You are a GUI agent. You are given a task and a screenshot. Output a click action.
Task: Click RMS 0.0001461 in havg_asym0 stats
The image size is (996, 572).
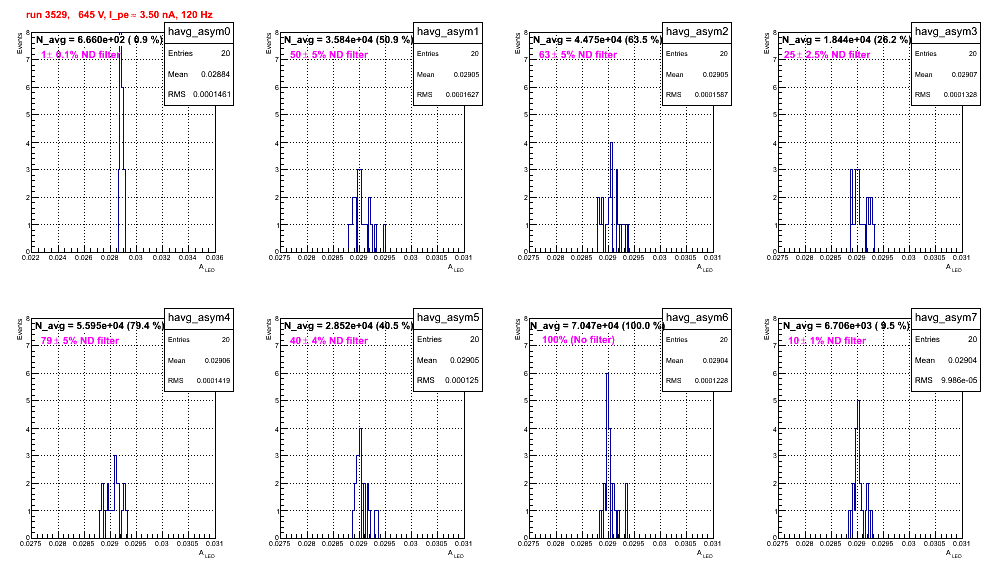(199, 94)
